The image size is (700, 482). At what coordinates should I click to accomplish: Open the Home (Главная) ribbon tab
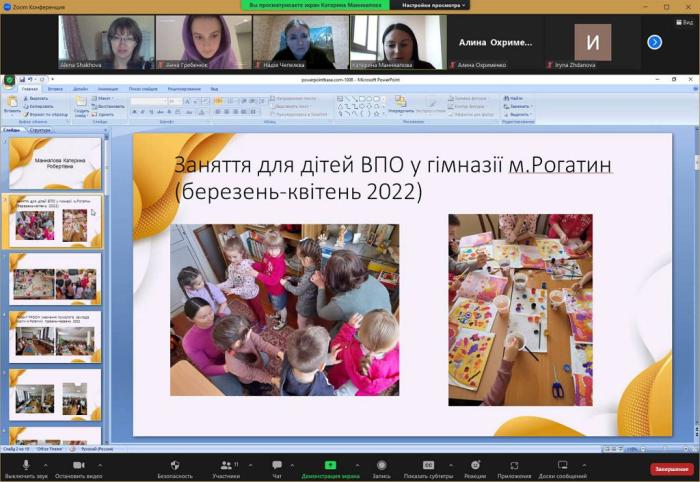coord(29,89)
